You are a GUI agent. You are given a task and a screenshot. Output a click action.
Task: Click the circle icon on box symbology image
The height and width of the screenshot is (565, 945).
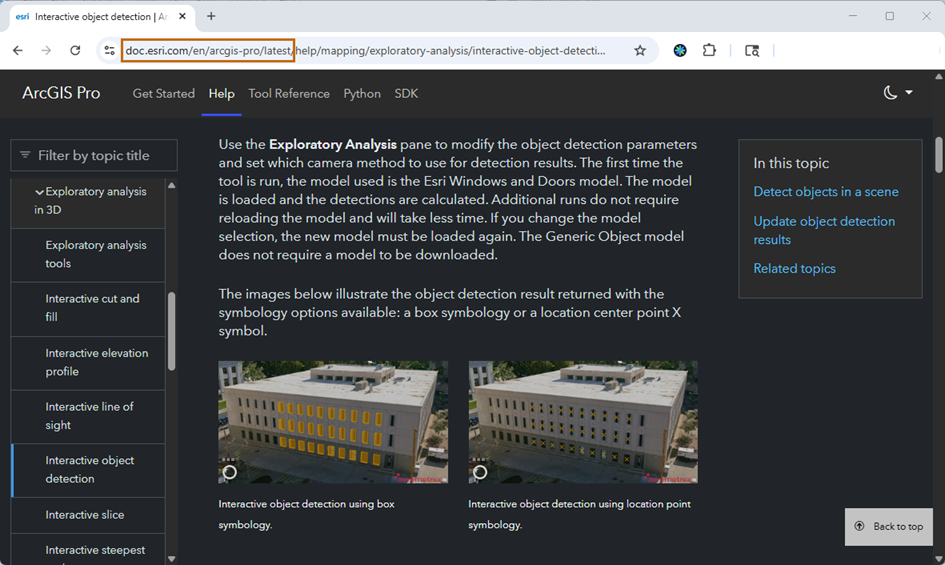pyautogui.click(x=230, y=472)
